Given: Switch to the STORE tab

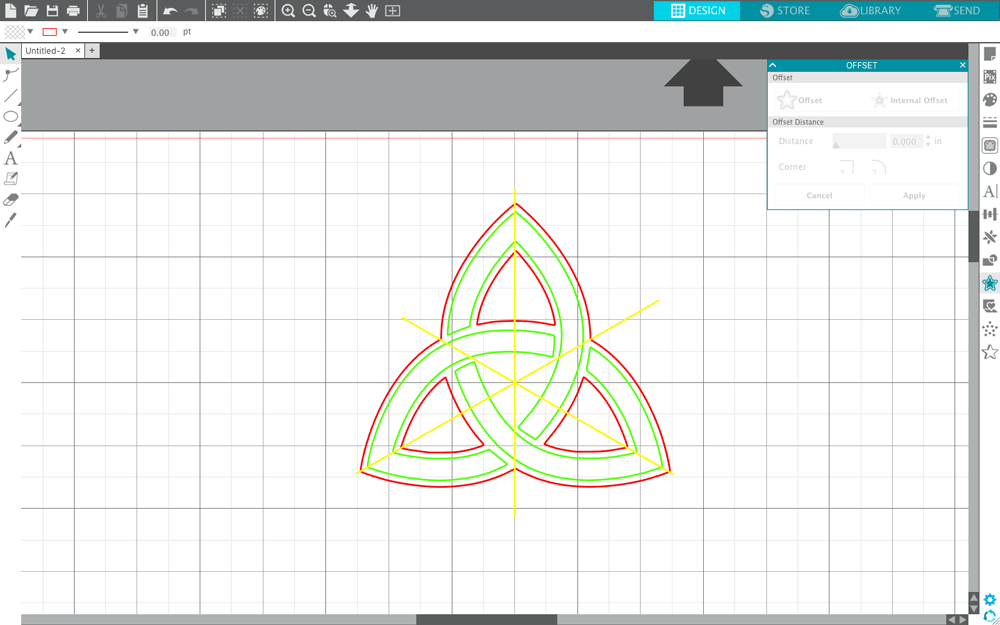Looking at the screenshot, I should pyautogui.click(x=784, y=10).
